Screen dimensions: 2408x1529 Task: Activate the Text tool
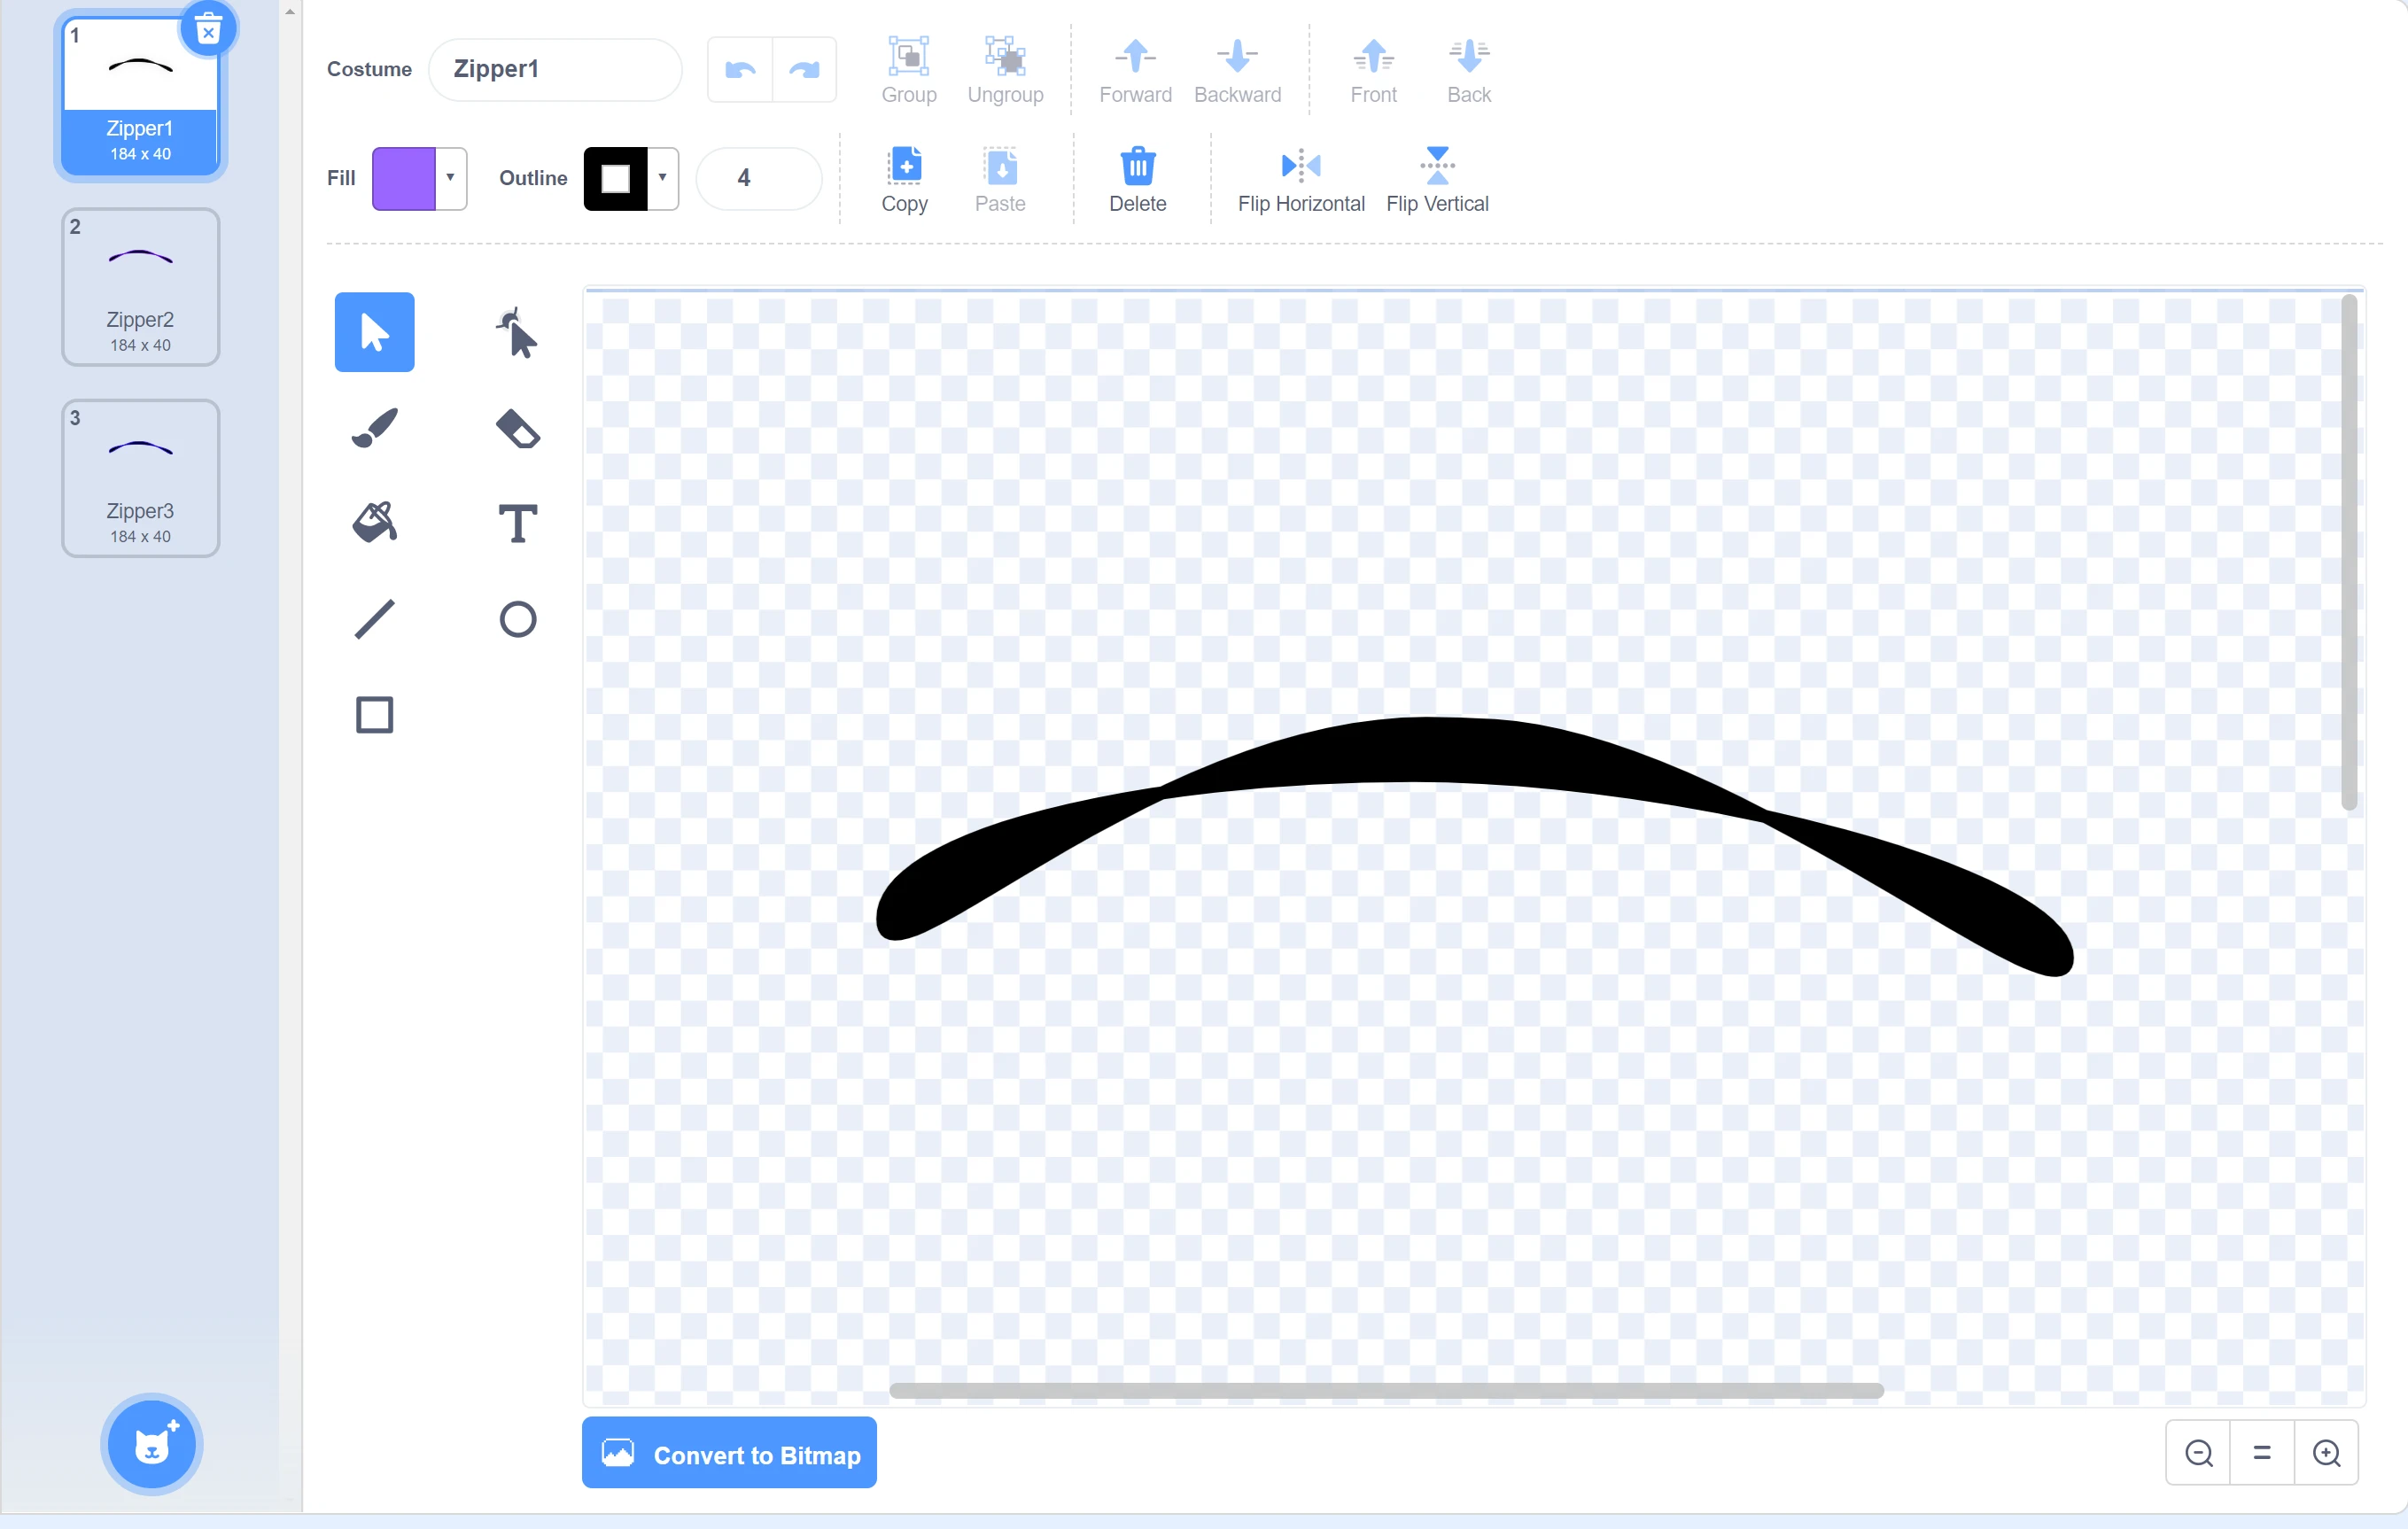pos(517,523)
